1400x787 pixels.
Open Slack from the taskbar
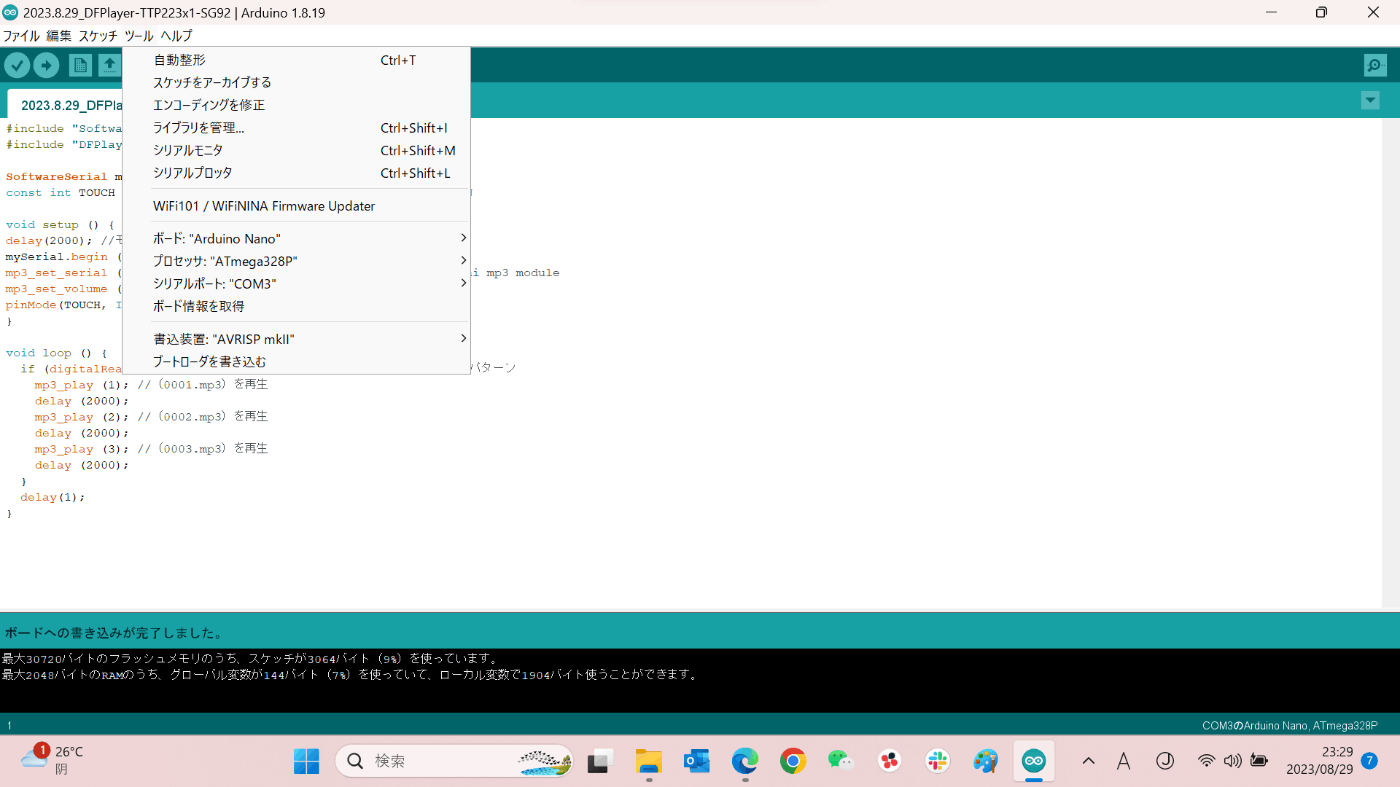point(937,761)
